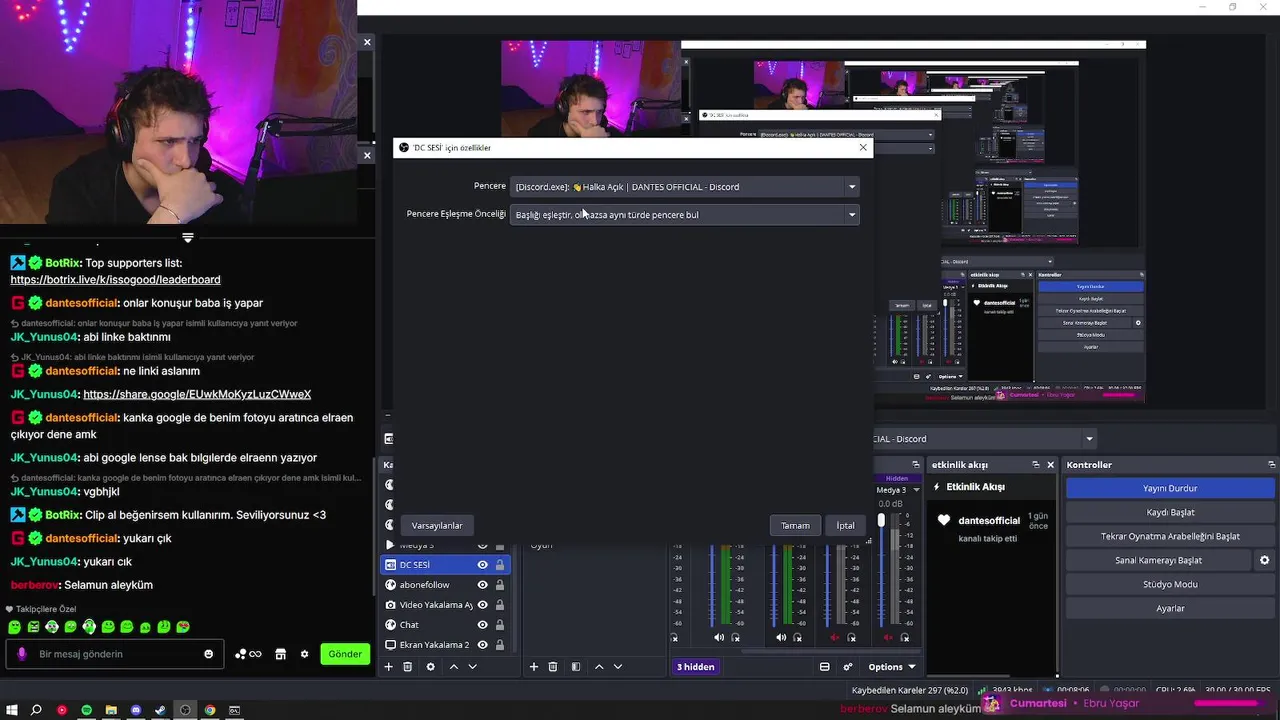Open the chat shop icon
1280x720 pixels.
click(280, 654)
